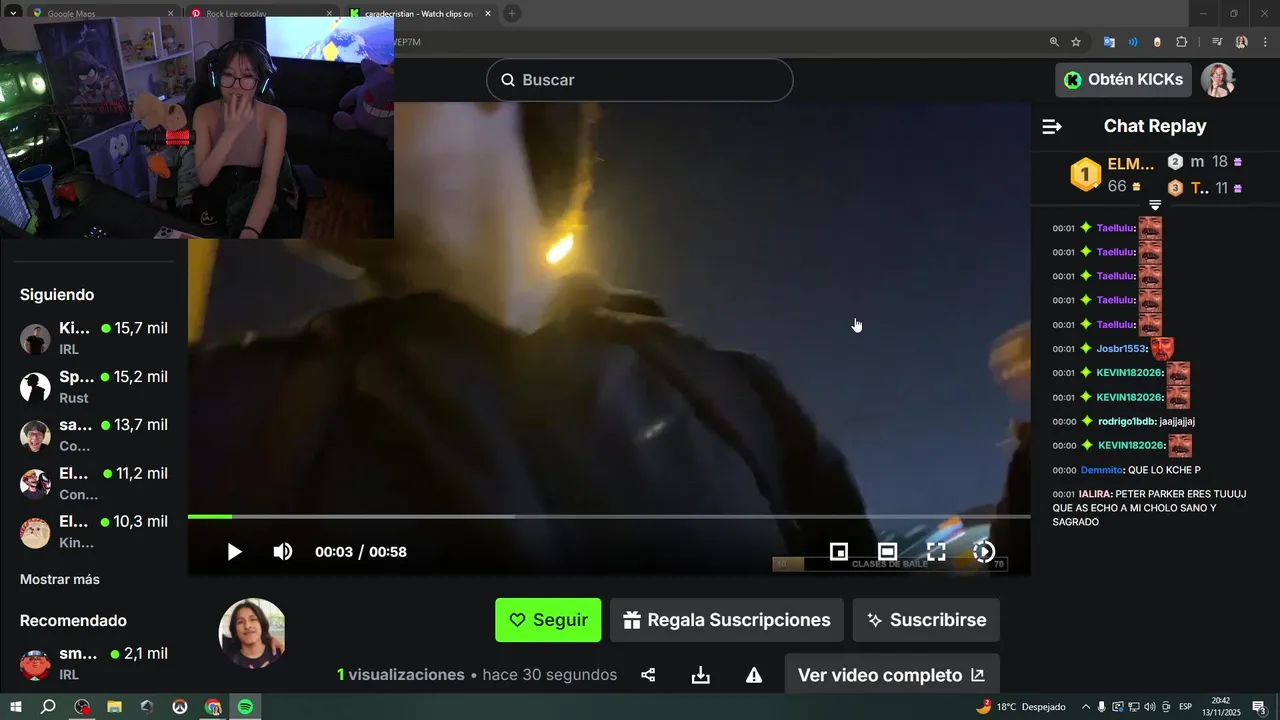The height and width of the screenshot is (720, 1280).
Task: Close the Google Maps tab
Action: [169, 14]
